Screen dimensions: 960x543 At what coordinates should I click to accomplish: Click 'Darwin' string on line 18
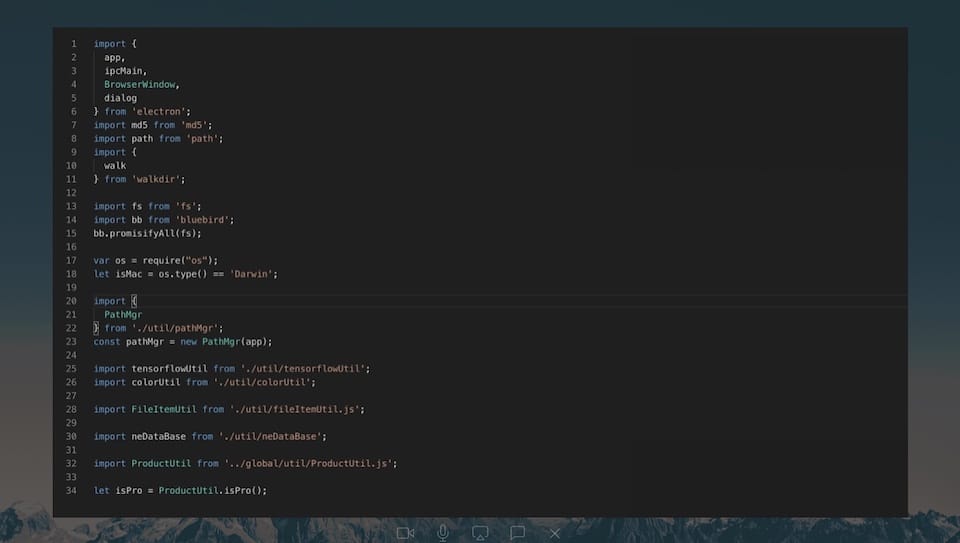(x=251, y=274)
